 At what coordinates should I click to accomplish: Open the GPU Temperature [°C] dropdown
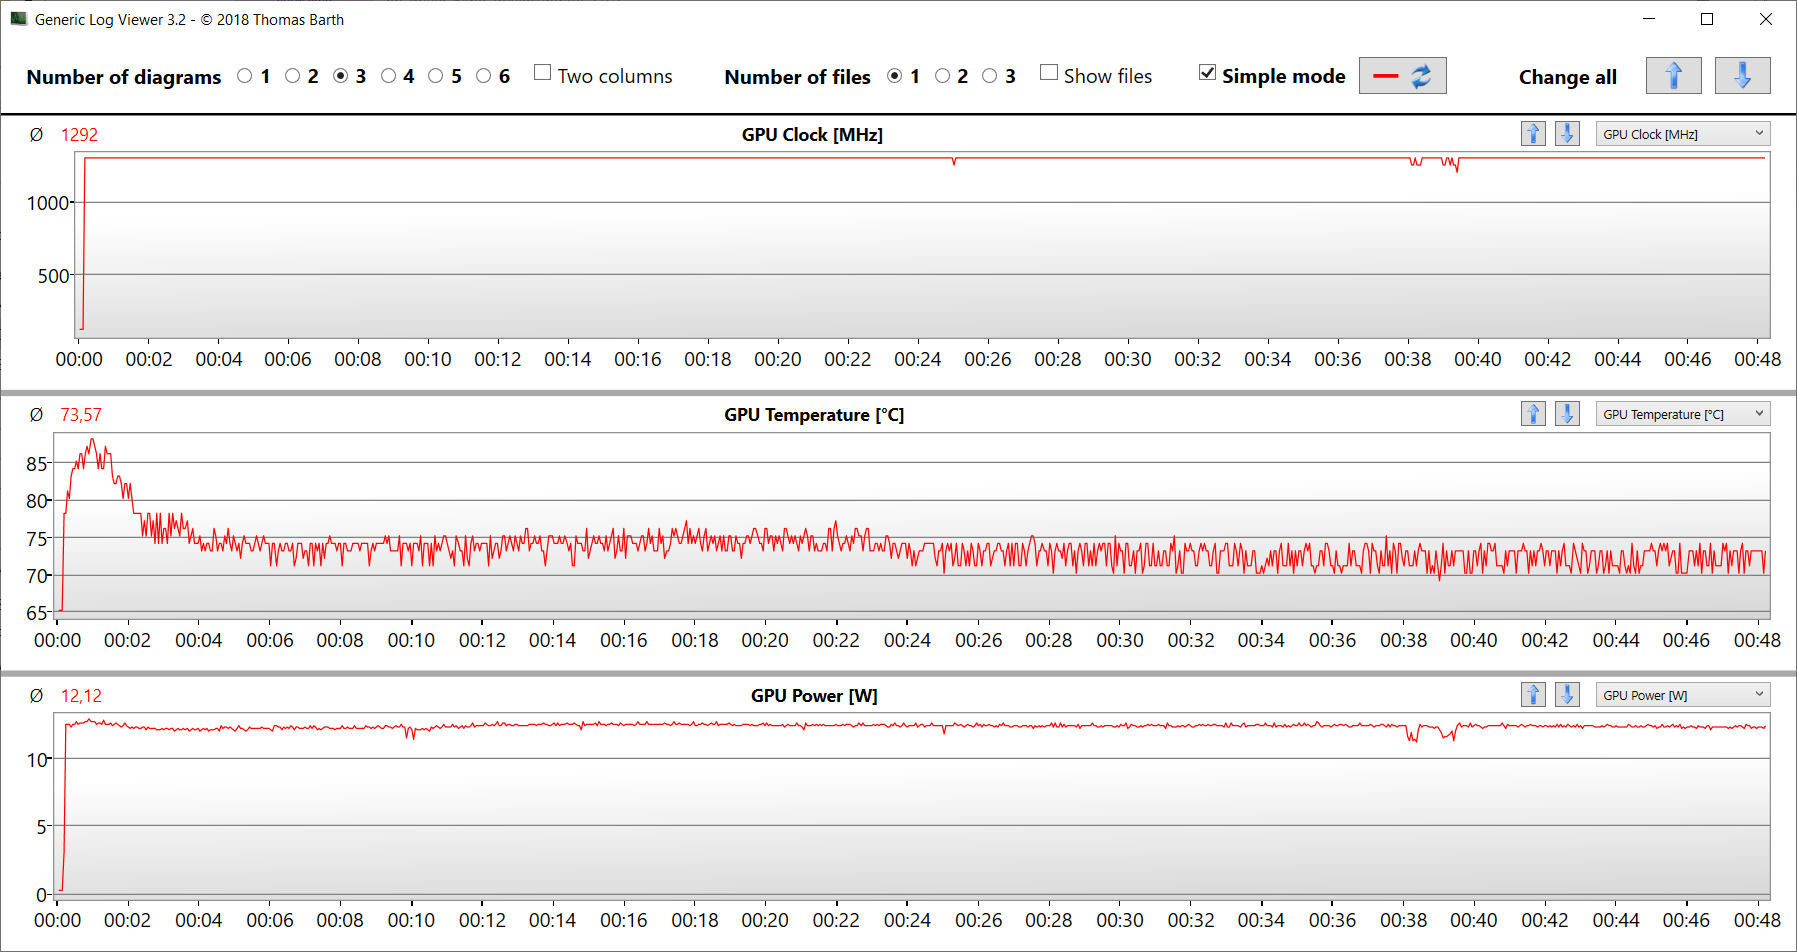[1683, 414]
